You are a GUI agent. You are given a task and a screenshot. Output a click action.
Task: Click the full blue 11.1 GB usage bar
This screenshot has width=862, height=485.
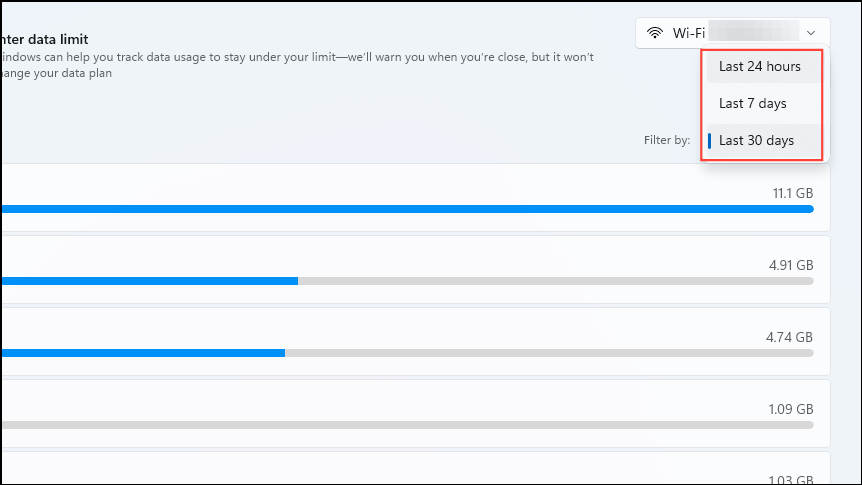click(x=407, y=209)
